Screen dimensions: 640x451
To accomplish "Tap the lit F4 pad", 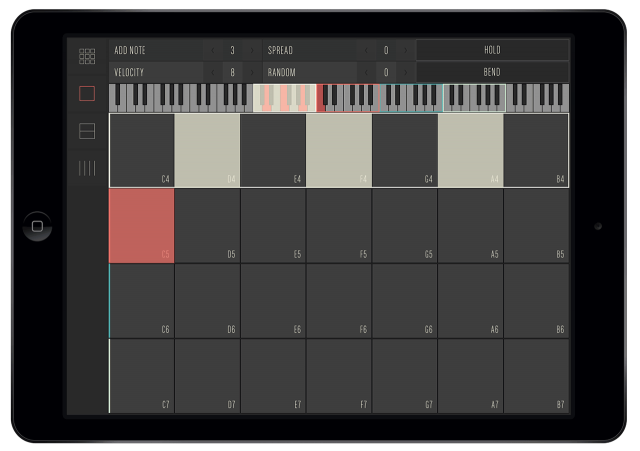I will point(339,151).
